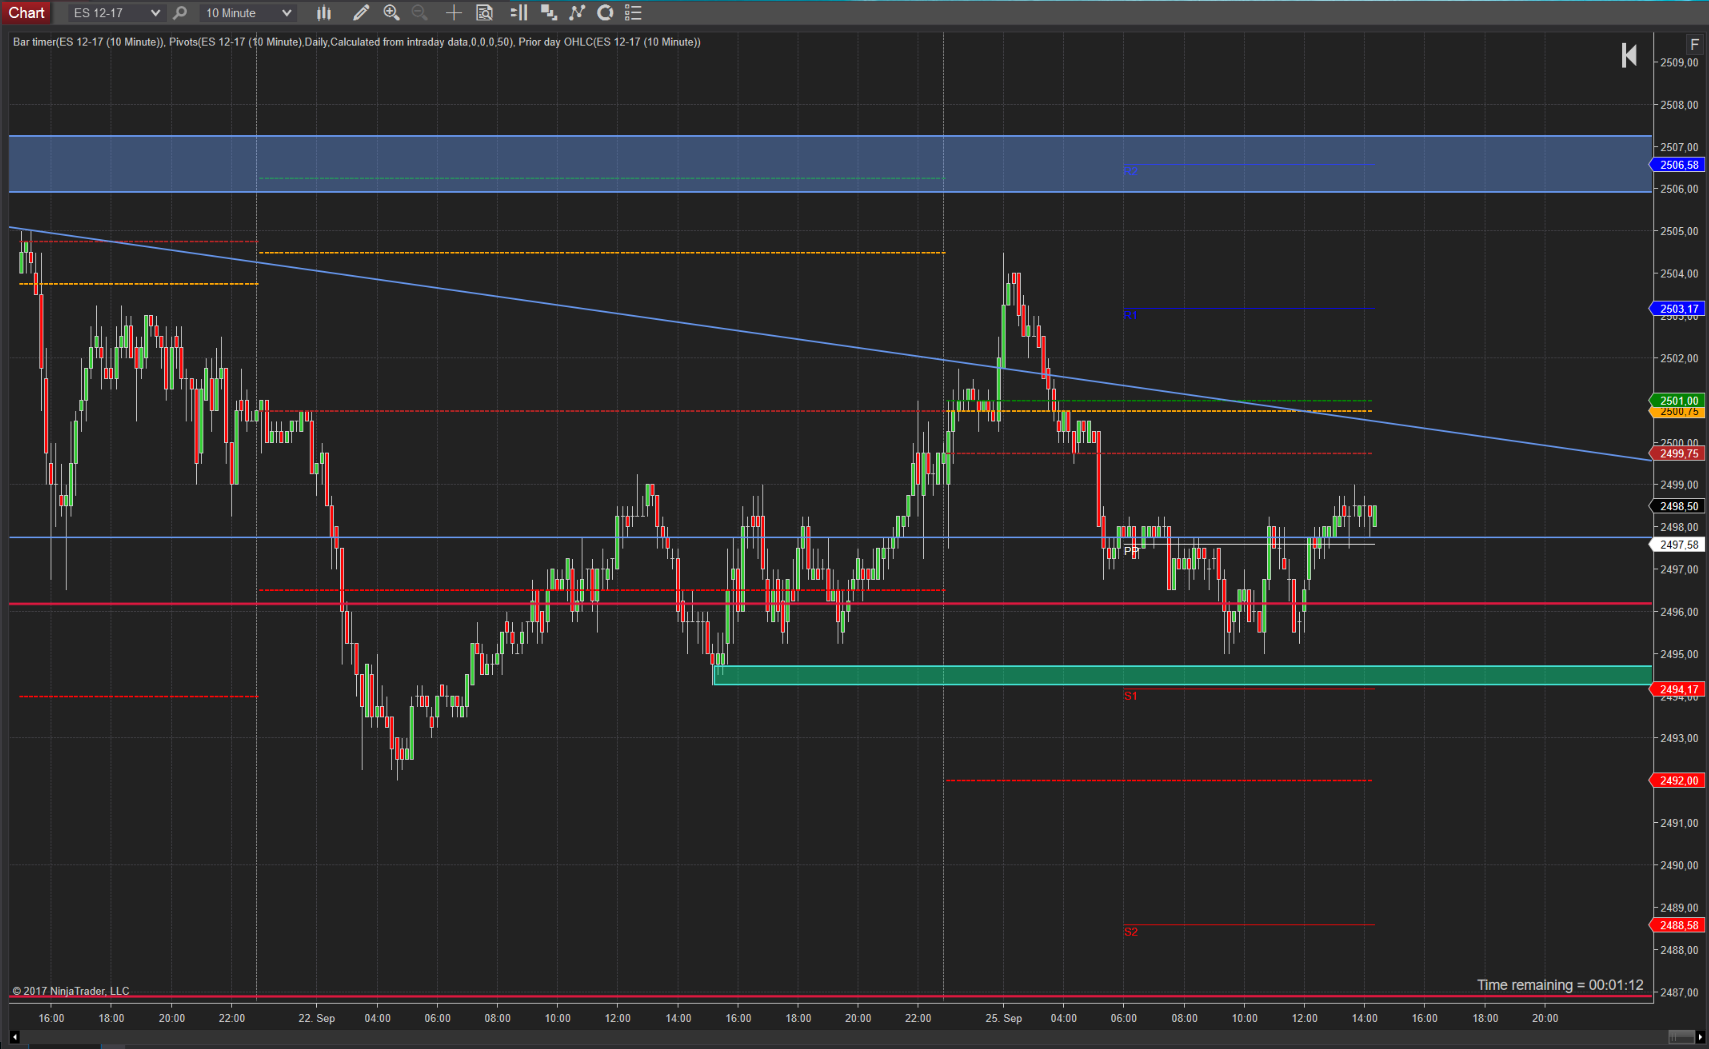Select the pencil drawing tools icon
The image size is (1709, 1049).
(361, 13)
